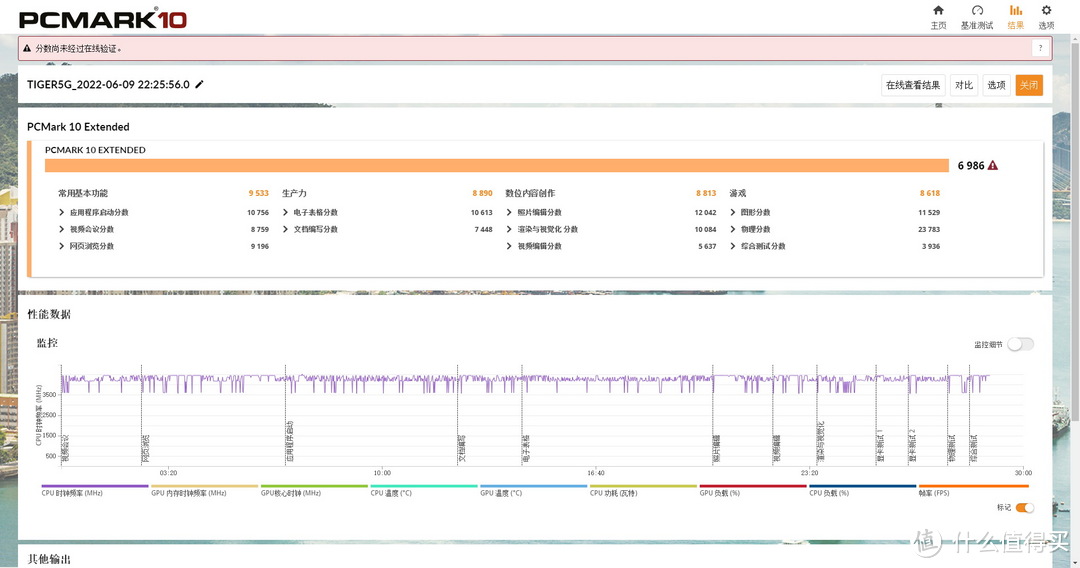Click the 物理分数 value 23 783
Viewport: 1080px width, 568px height.
tap(929, 229)
